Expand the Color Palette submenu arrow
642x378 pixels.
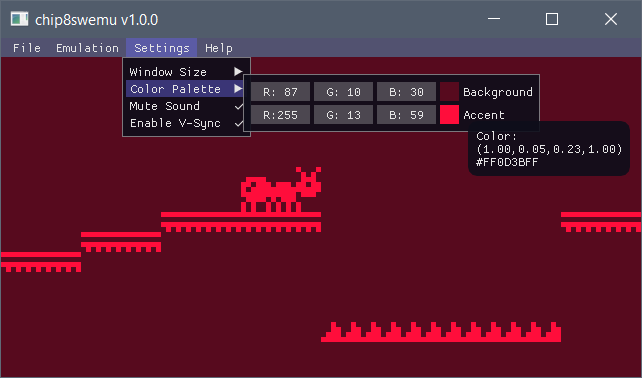(238, 88)
